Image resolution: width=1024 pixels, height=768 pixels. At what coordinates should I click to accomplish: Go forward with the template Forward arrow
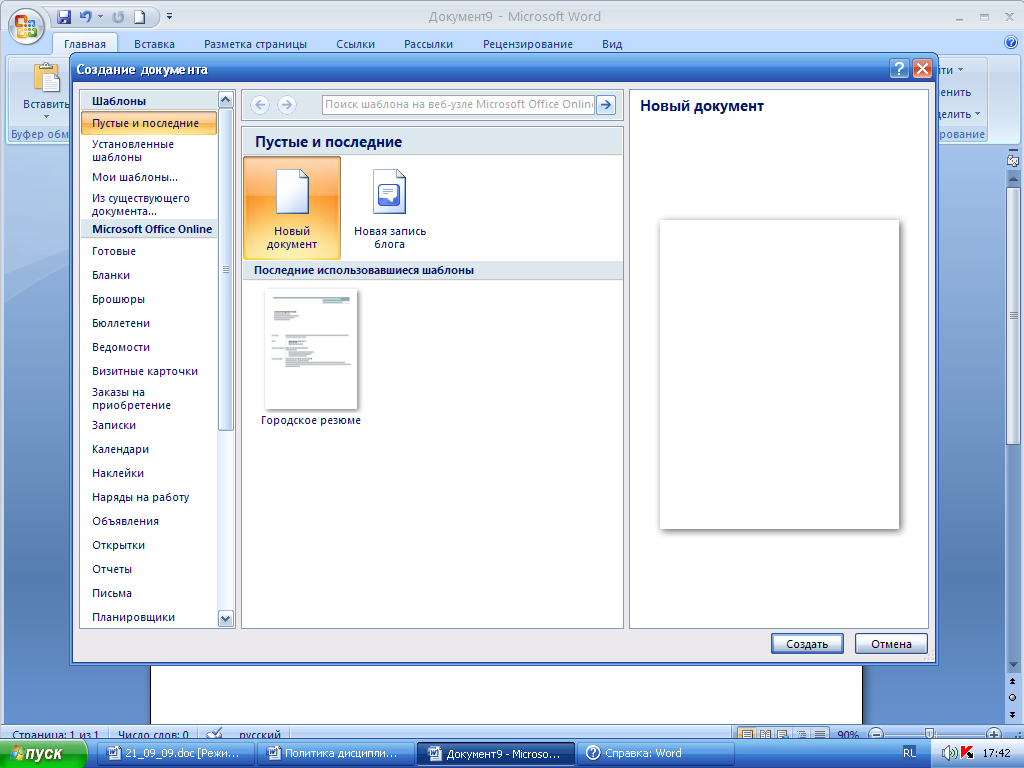coord(287,104)
